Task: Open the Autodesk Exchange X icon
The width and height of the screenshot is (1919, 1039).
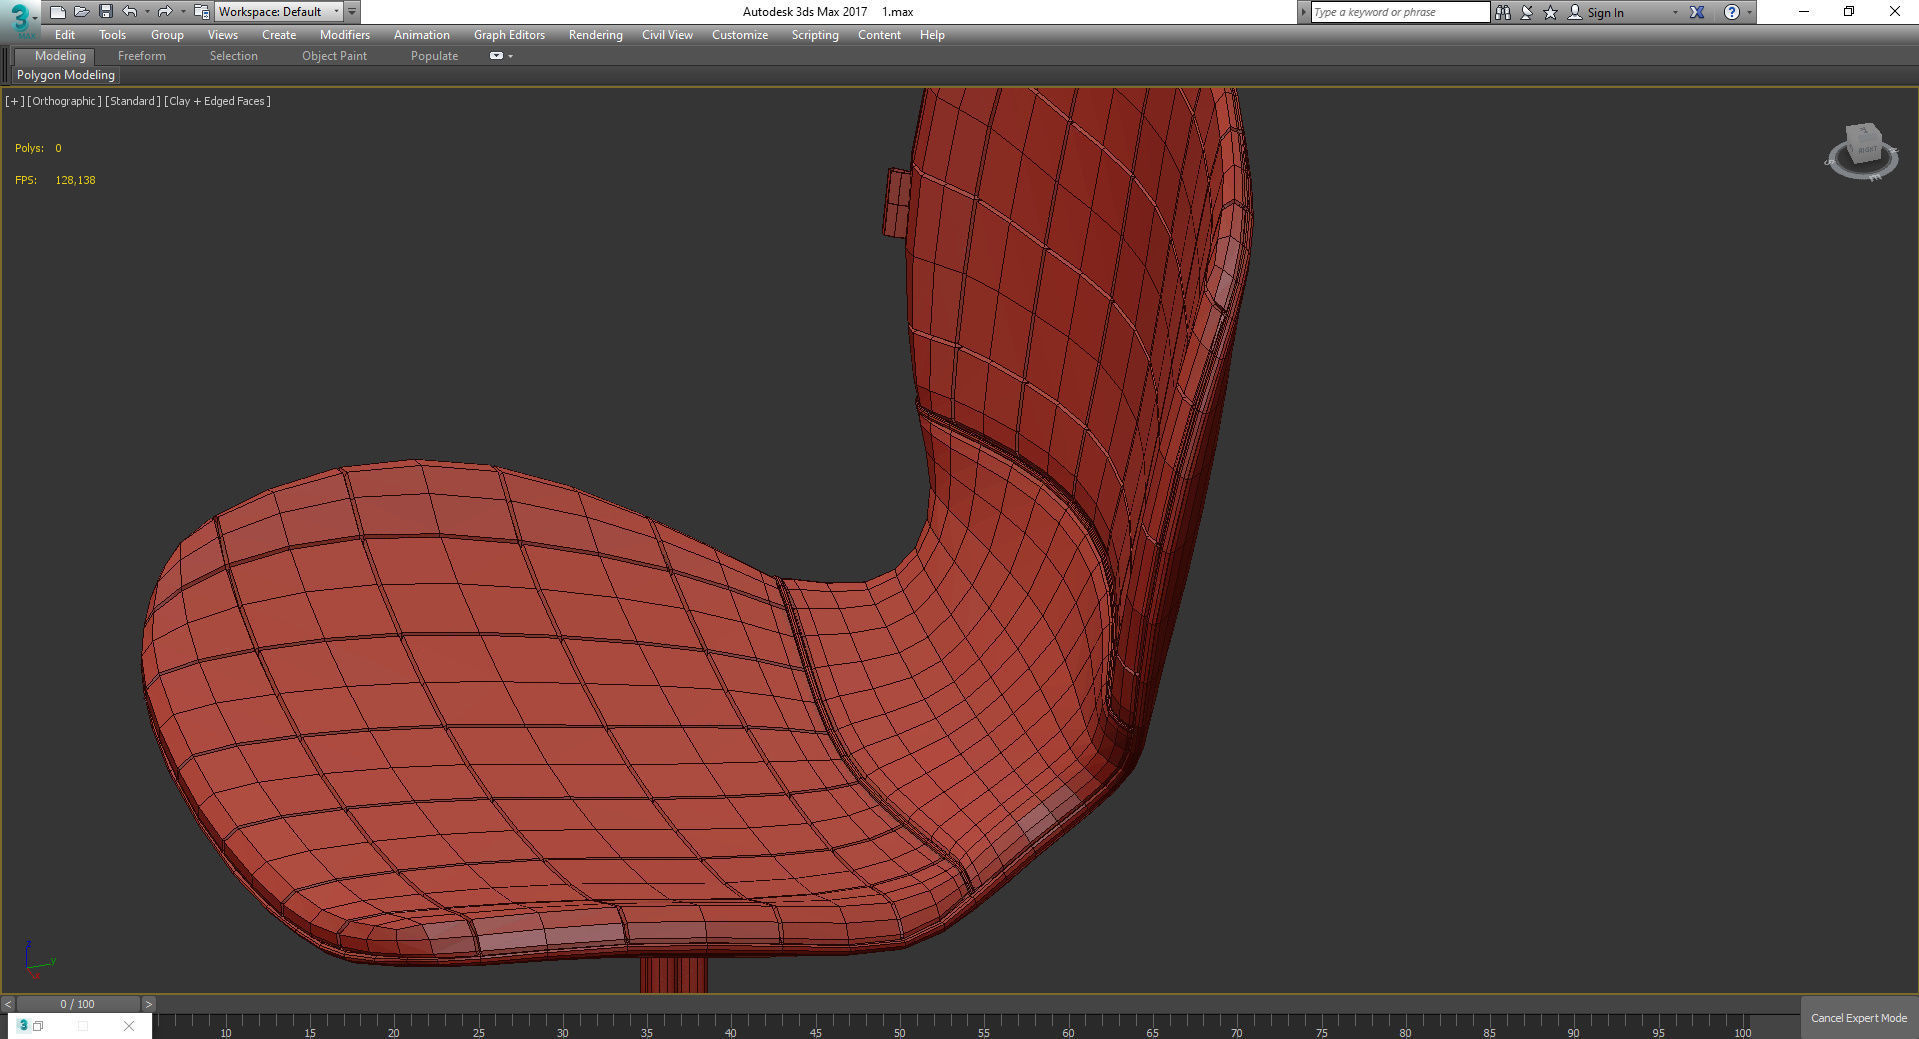Action: (x=1697, y=12)
